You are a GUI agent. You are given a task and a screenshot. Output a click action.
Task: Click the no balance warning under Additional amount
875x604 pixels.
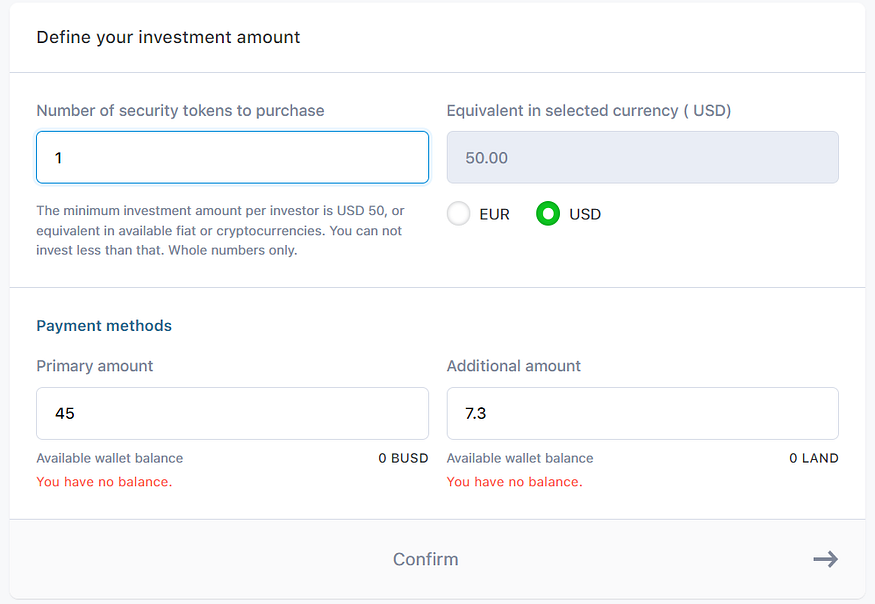[x=514, y=482]
